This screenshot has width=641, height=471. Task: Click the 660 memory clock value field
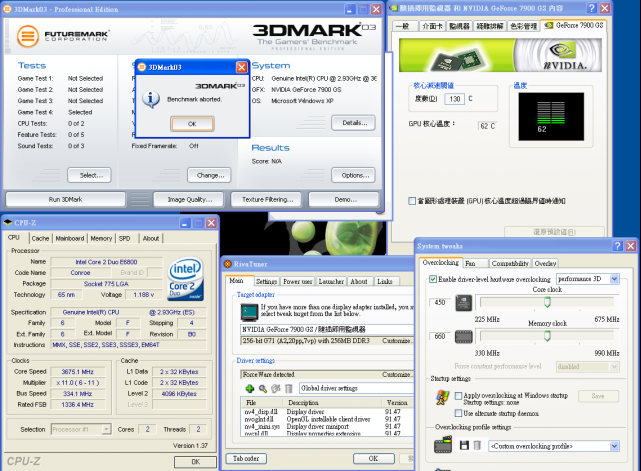click(x=440, y=336)
